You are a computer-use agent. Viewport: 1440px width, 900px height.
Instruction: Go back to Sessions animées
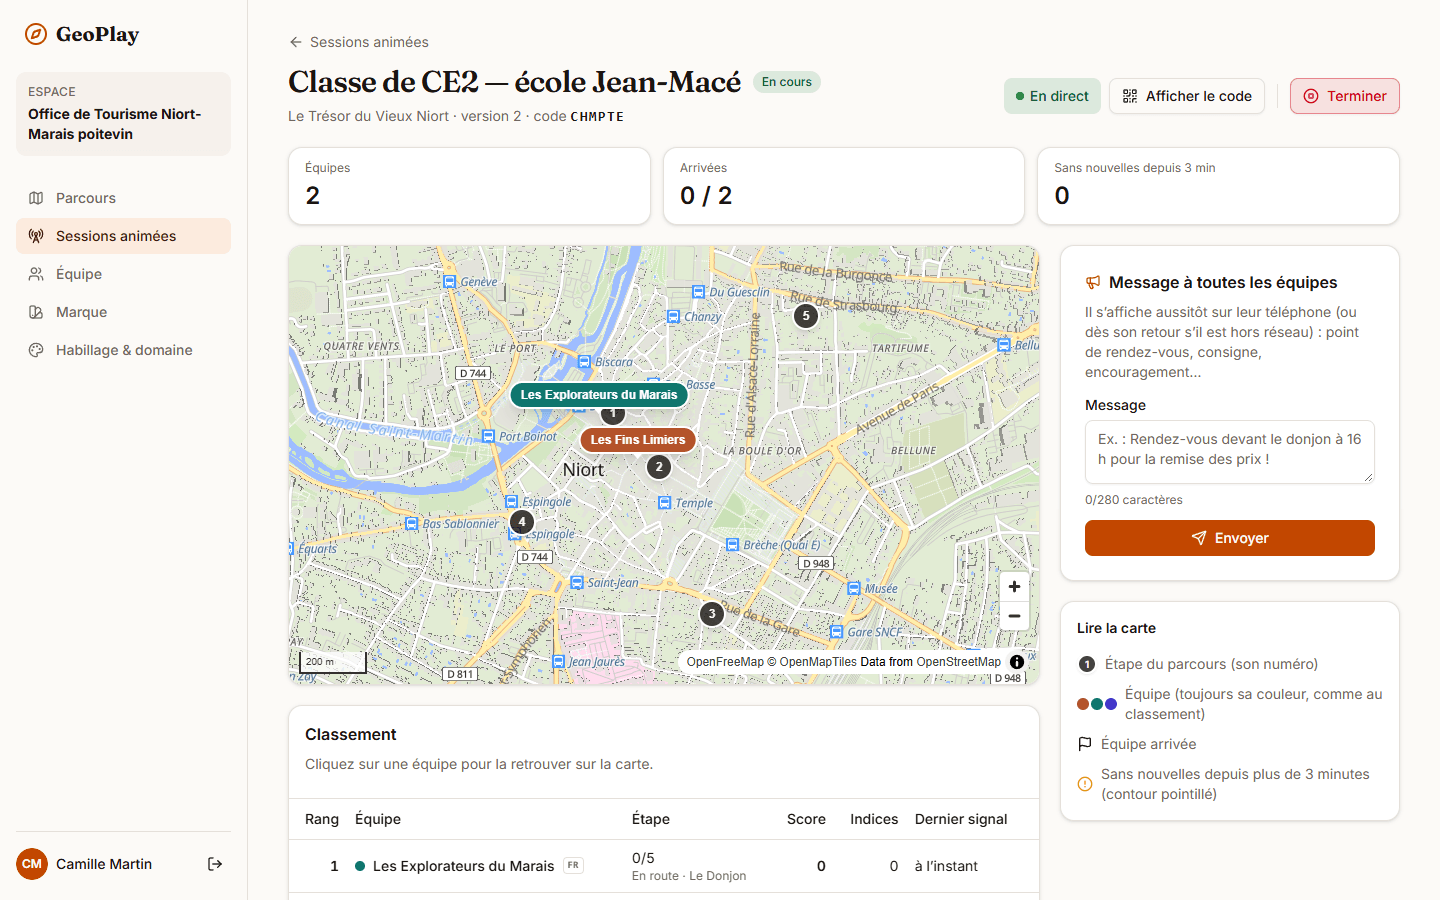(x=358, y=42)
